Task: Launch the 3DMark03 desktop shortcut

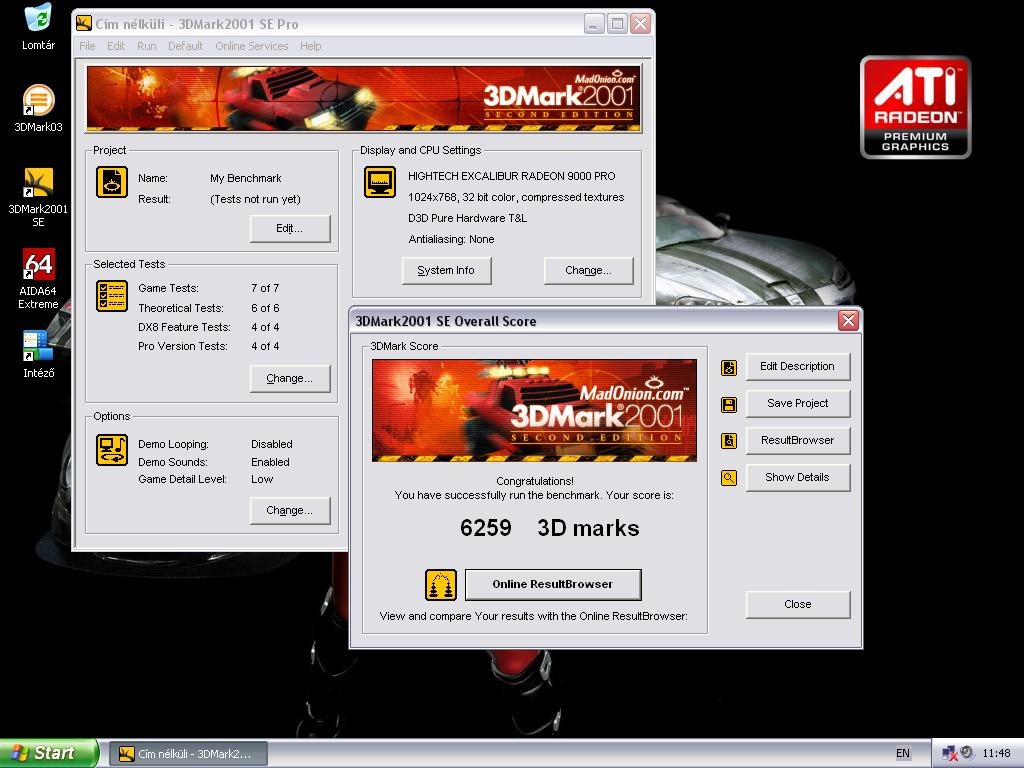Action: click(x=38, y=108)
